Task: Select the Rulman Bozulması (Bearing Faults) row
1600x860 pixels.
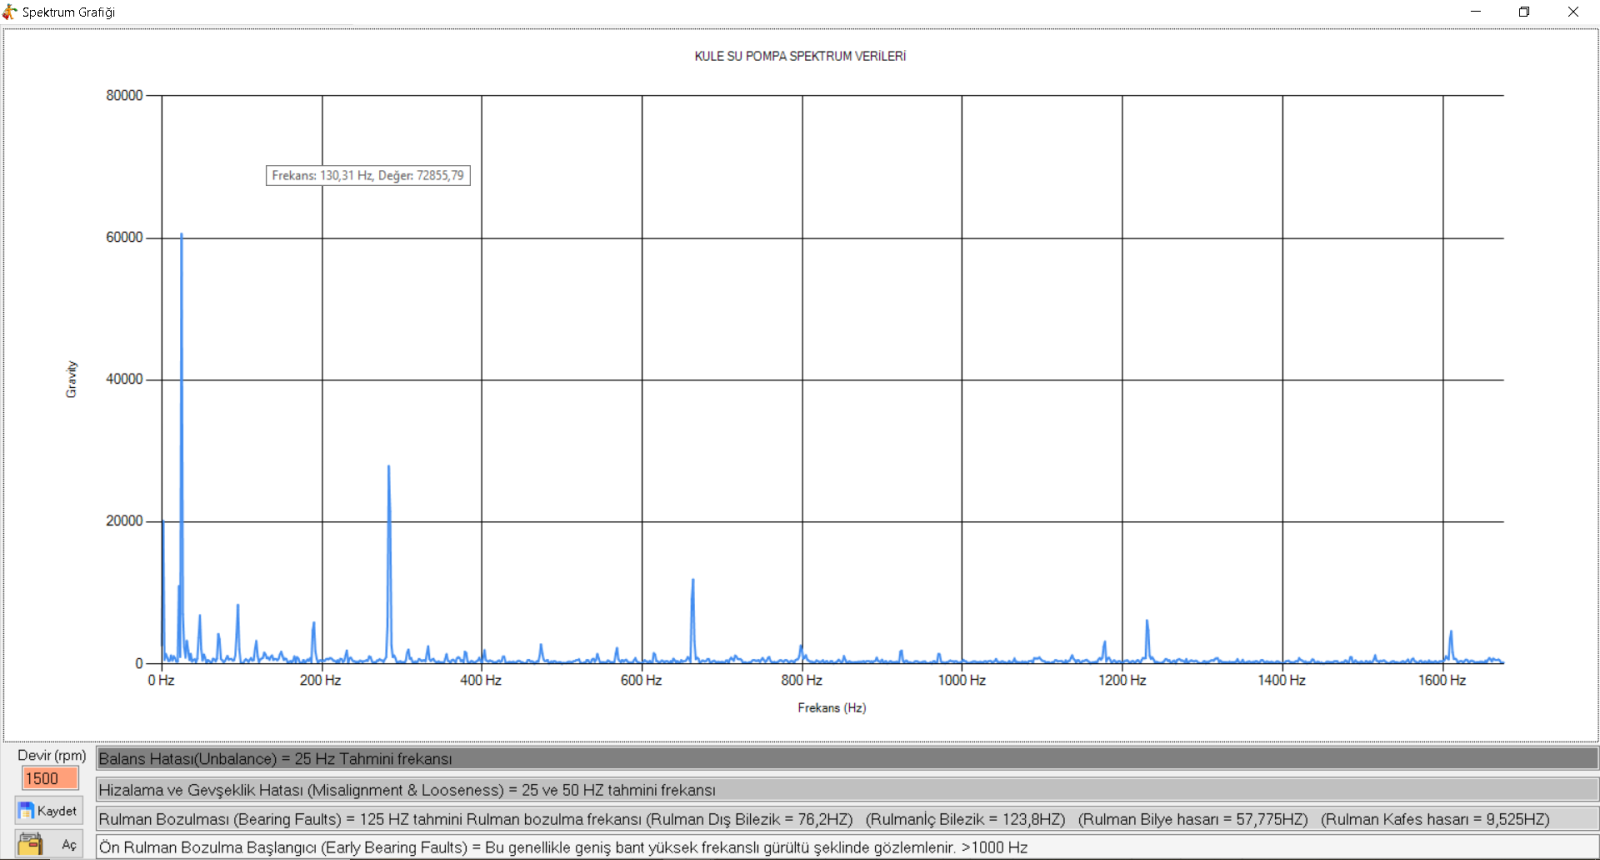Action: pyautogui.click(x=847, y=819)
